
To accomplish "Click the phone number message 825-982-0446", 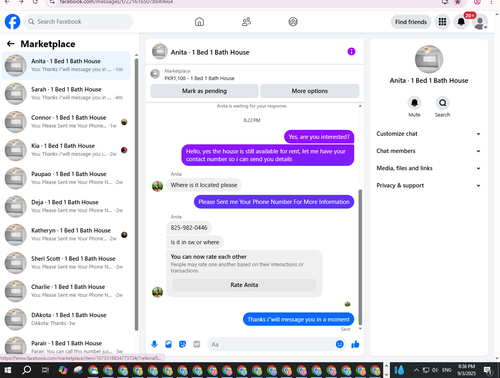I will pyautogui.click(x=189, y=228).
